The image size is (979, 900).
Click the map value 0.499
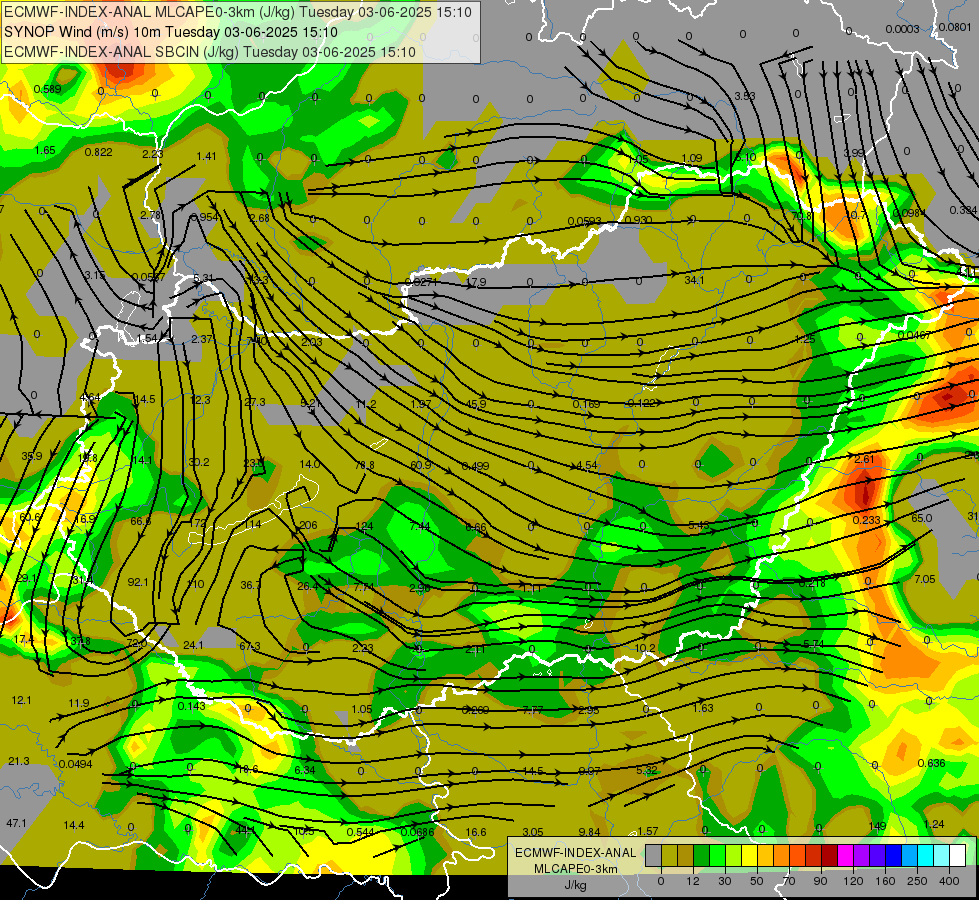pos(476,466)
